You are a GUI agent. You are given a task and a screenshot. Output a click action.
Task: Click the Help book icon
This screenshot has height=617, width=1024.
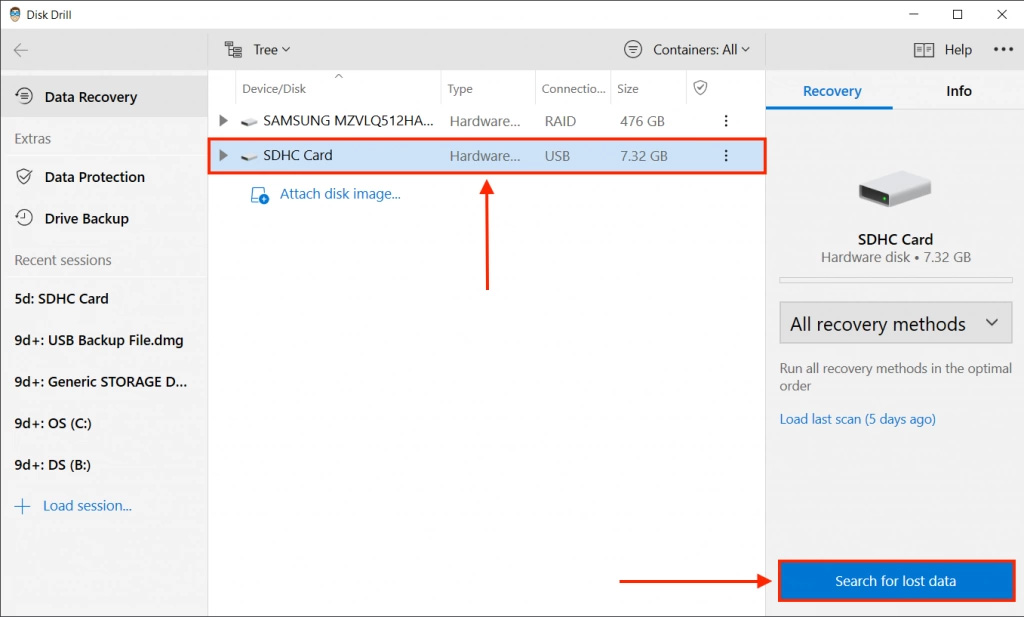[923, 50]
